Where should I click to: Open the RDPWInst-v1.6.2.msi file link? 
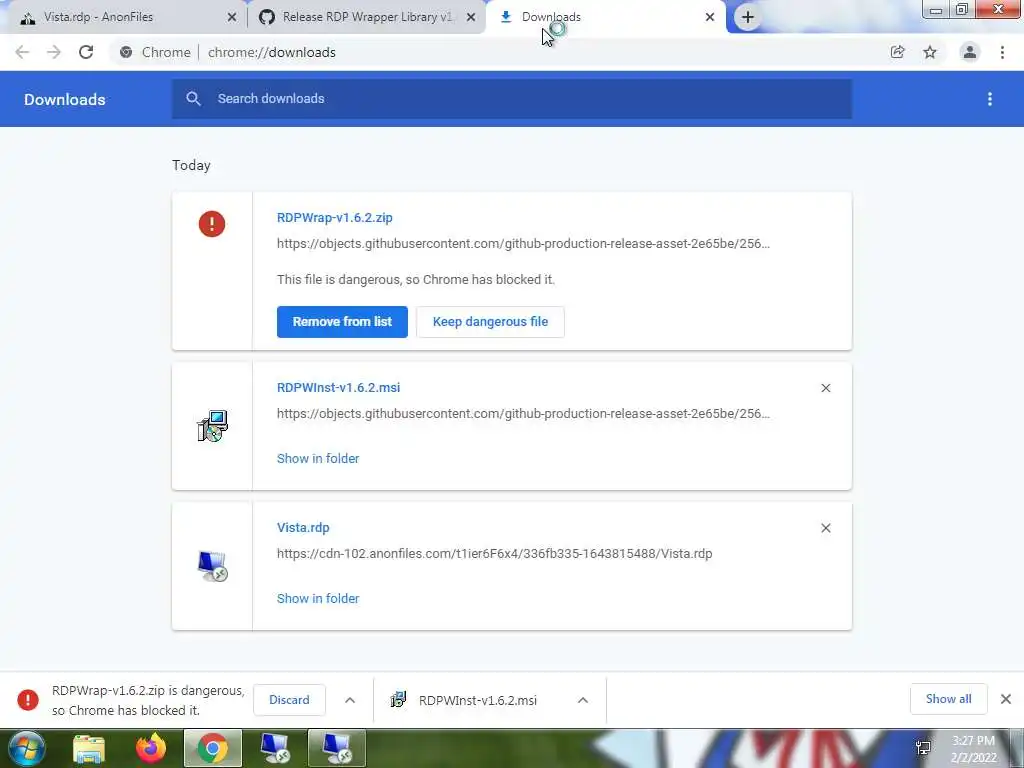click(338, 387)
